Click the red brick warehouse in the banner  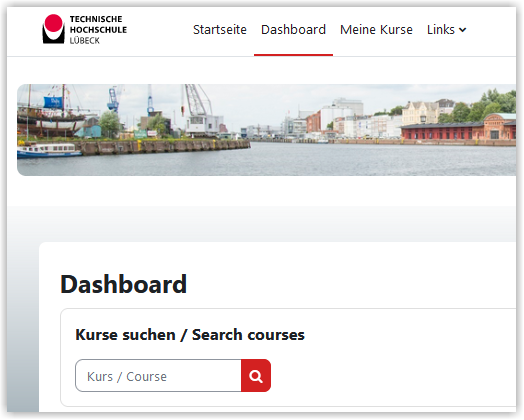click(458, 130)
